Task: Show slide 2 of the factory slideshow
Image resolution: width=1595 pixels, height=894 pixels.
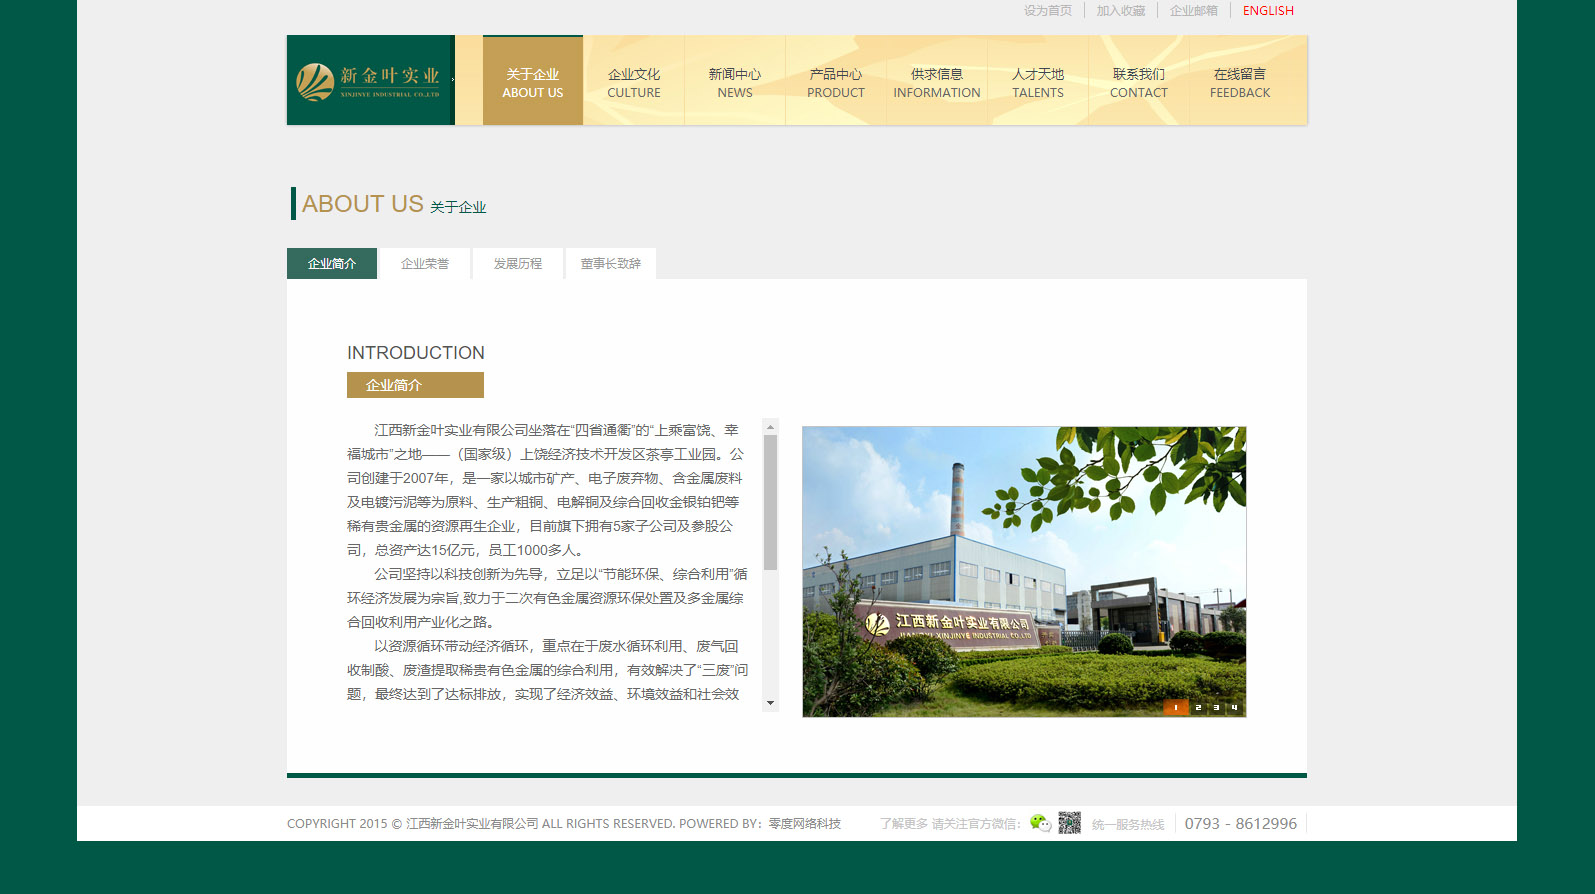Action: (1198, 708)
